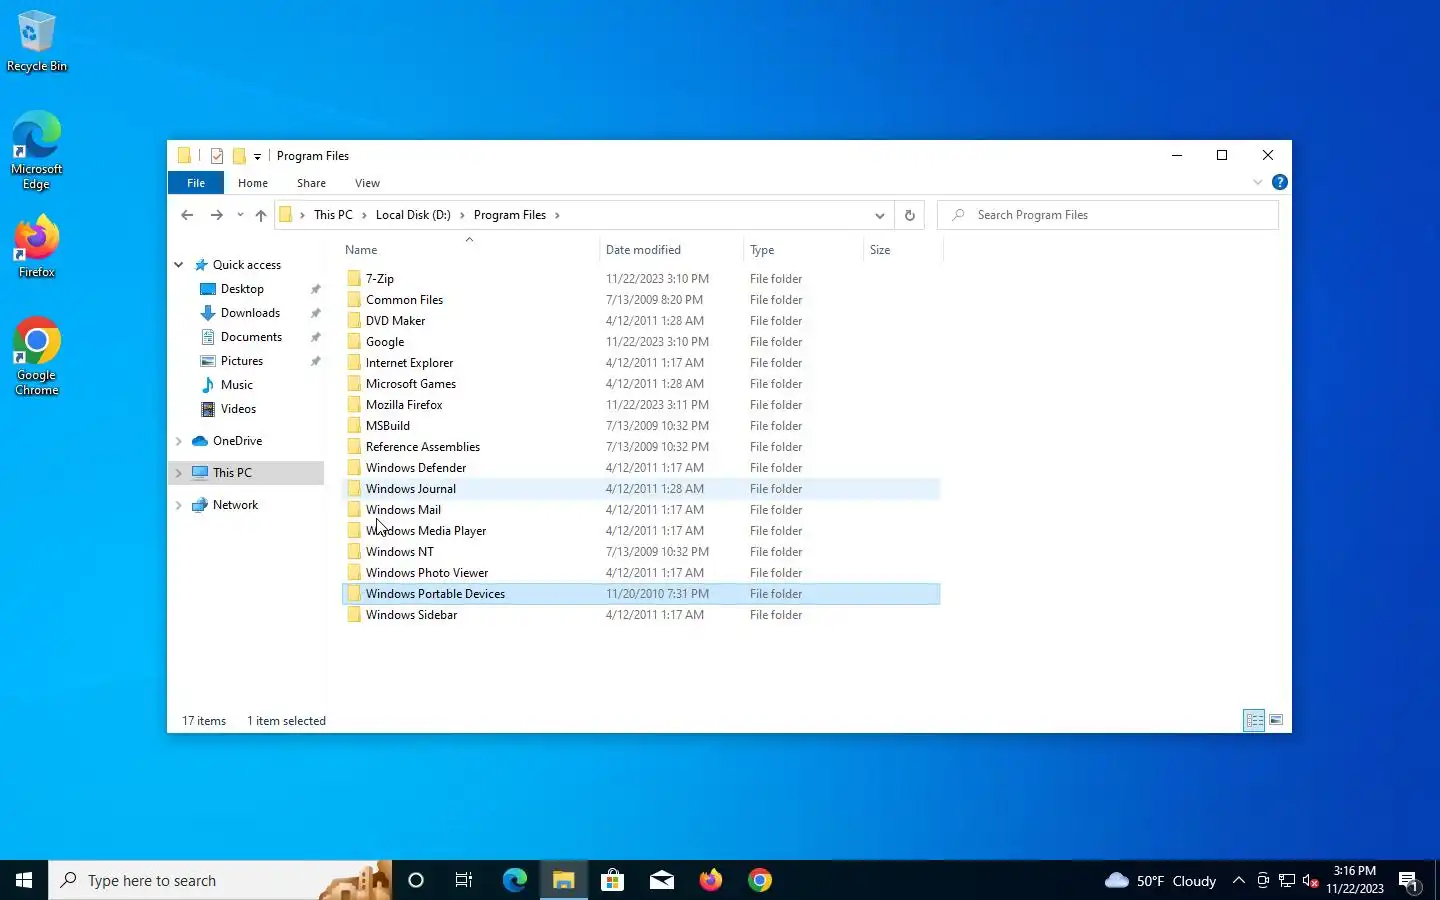Open the Recycle Bin desktop icon
This screenshot has width=1440, height=900.
tap(36, 40)
